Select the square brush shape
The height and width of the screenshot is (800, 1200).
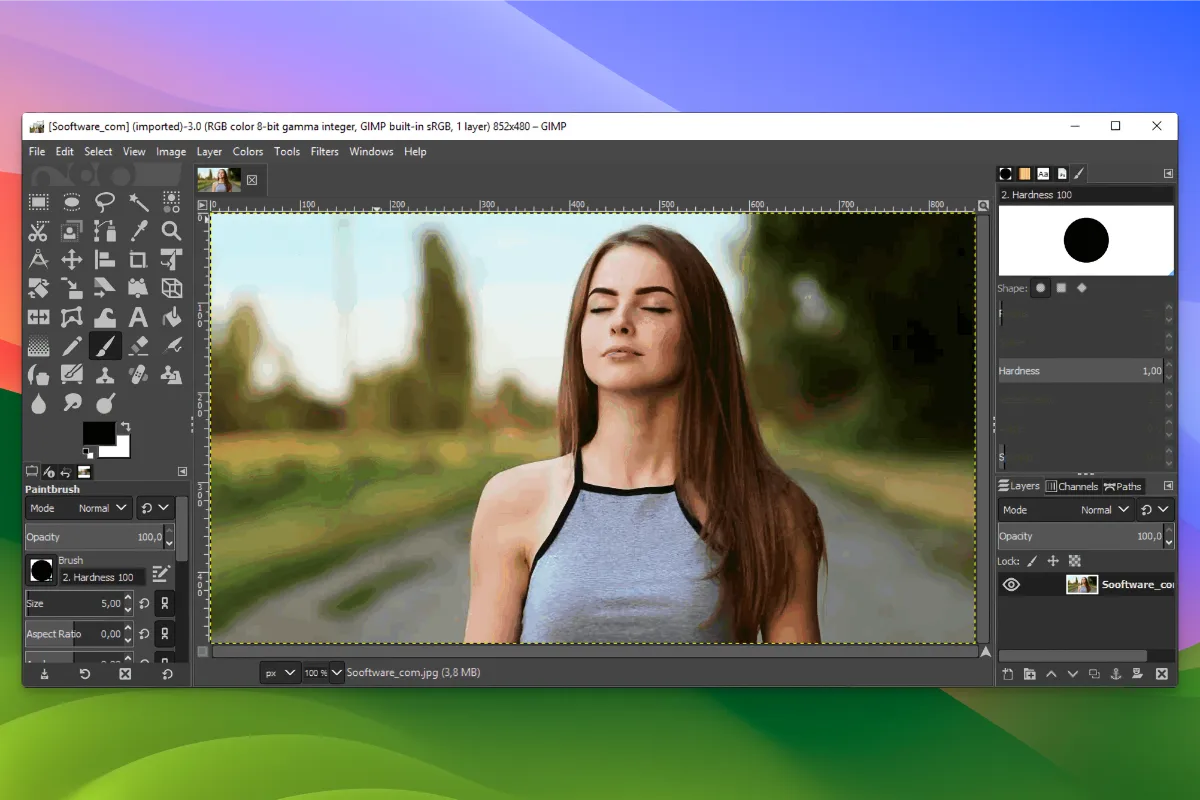[x=1061, y=288]
